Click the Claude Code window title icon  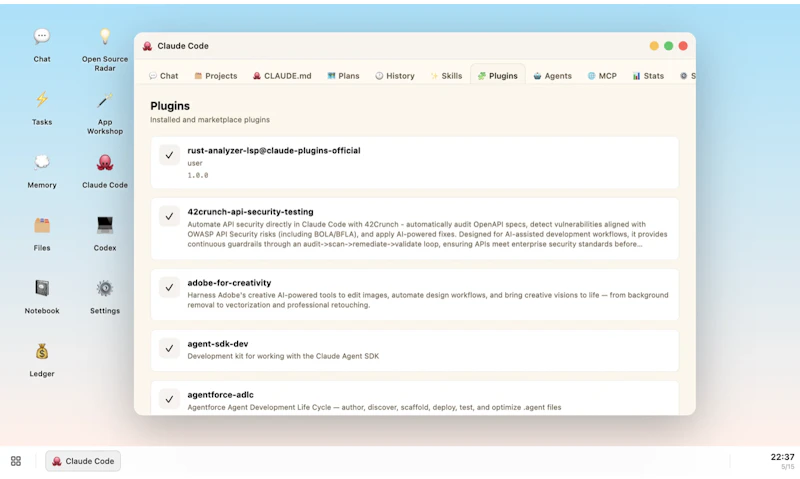147,46
